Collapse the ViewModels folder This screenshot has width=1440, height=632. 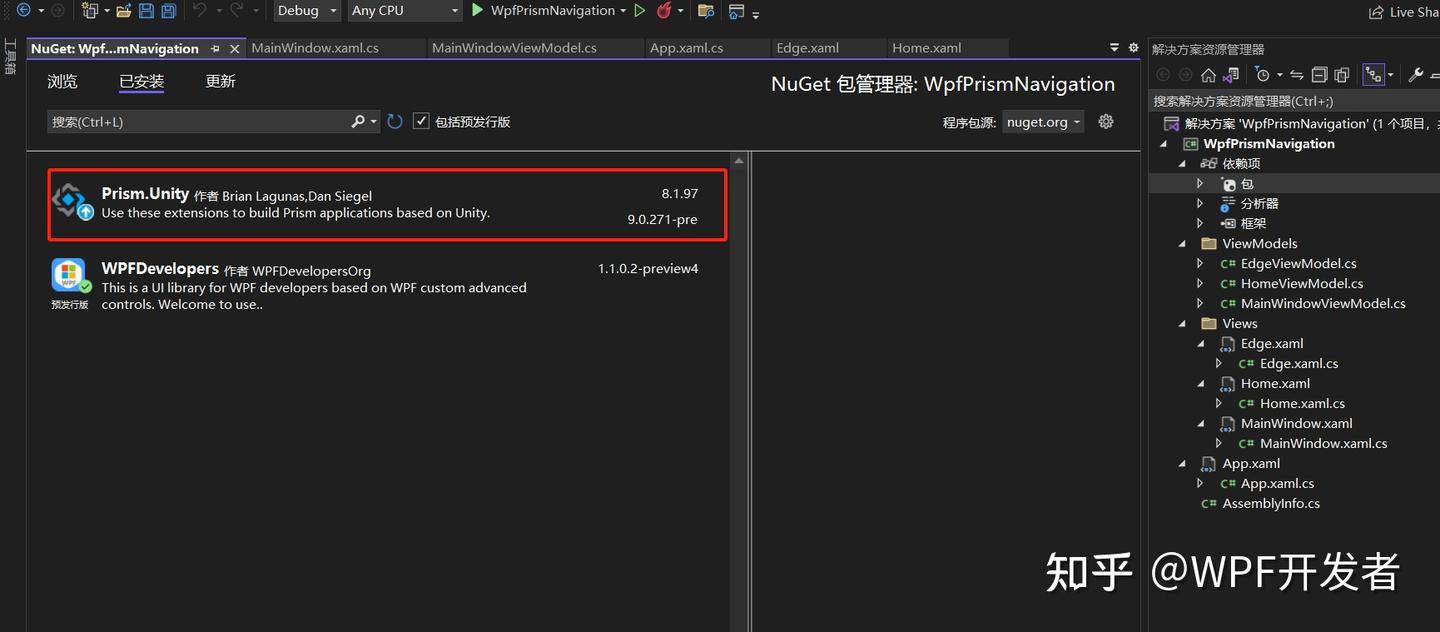pyautogui.click(x=1182, y=243)
